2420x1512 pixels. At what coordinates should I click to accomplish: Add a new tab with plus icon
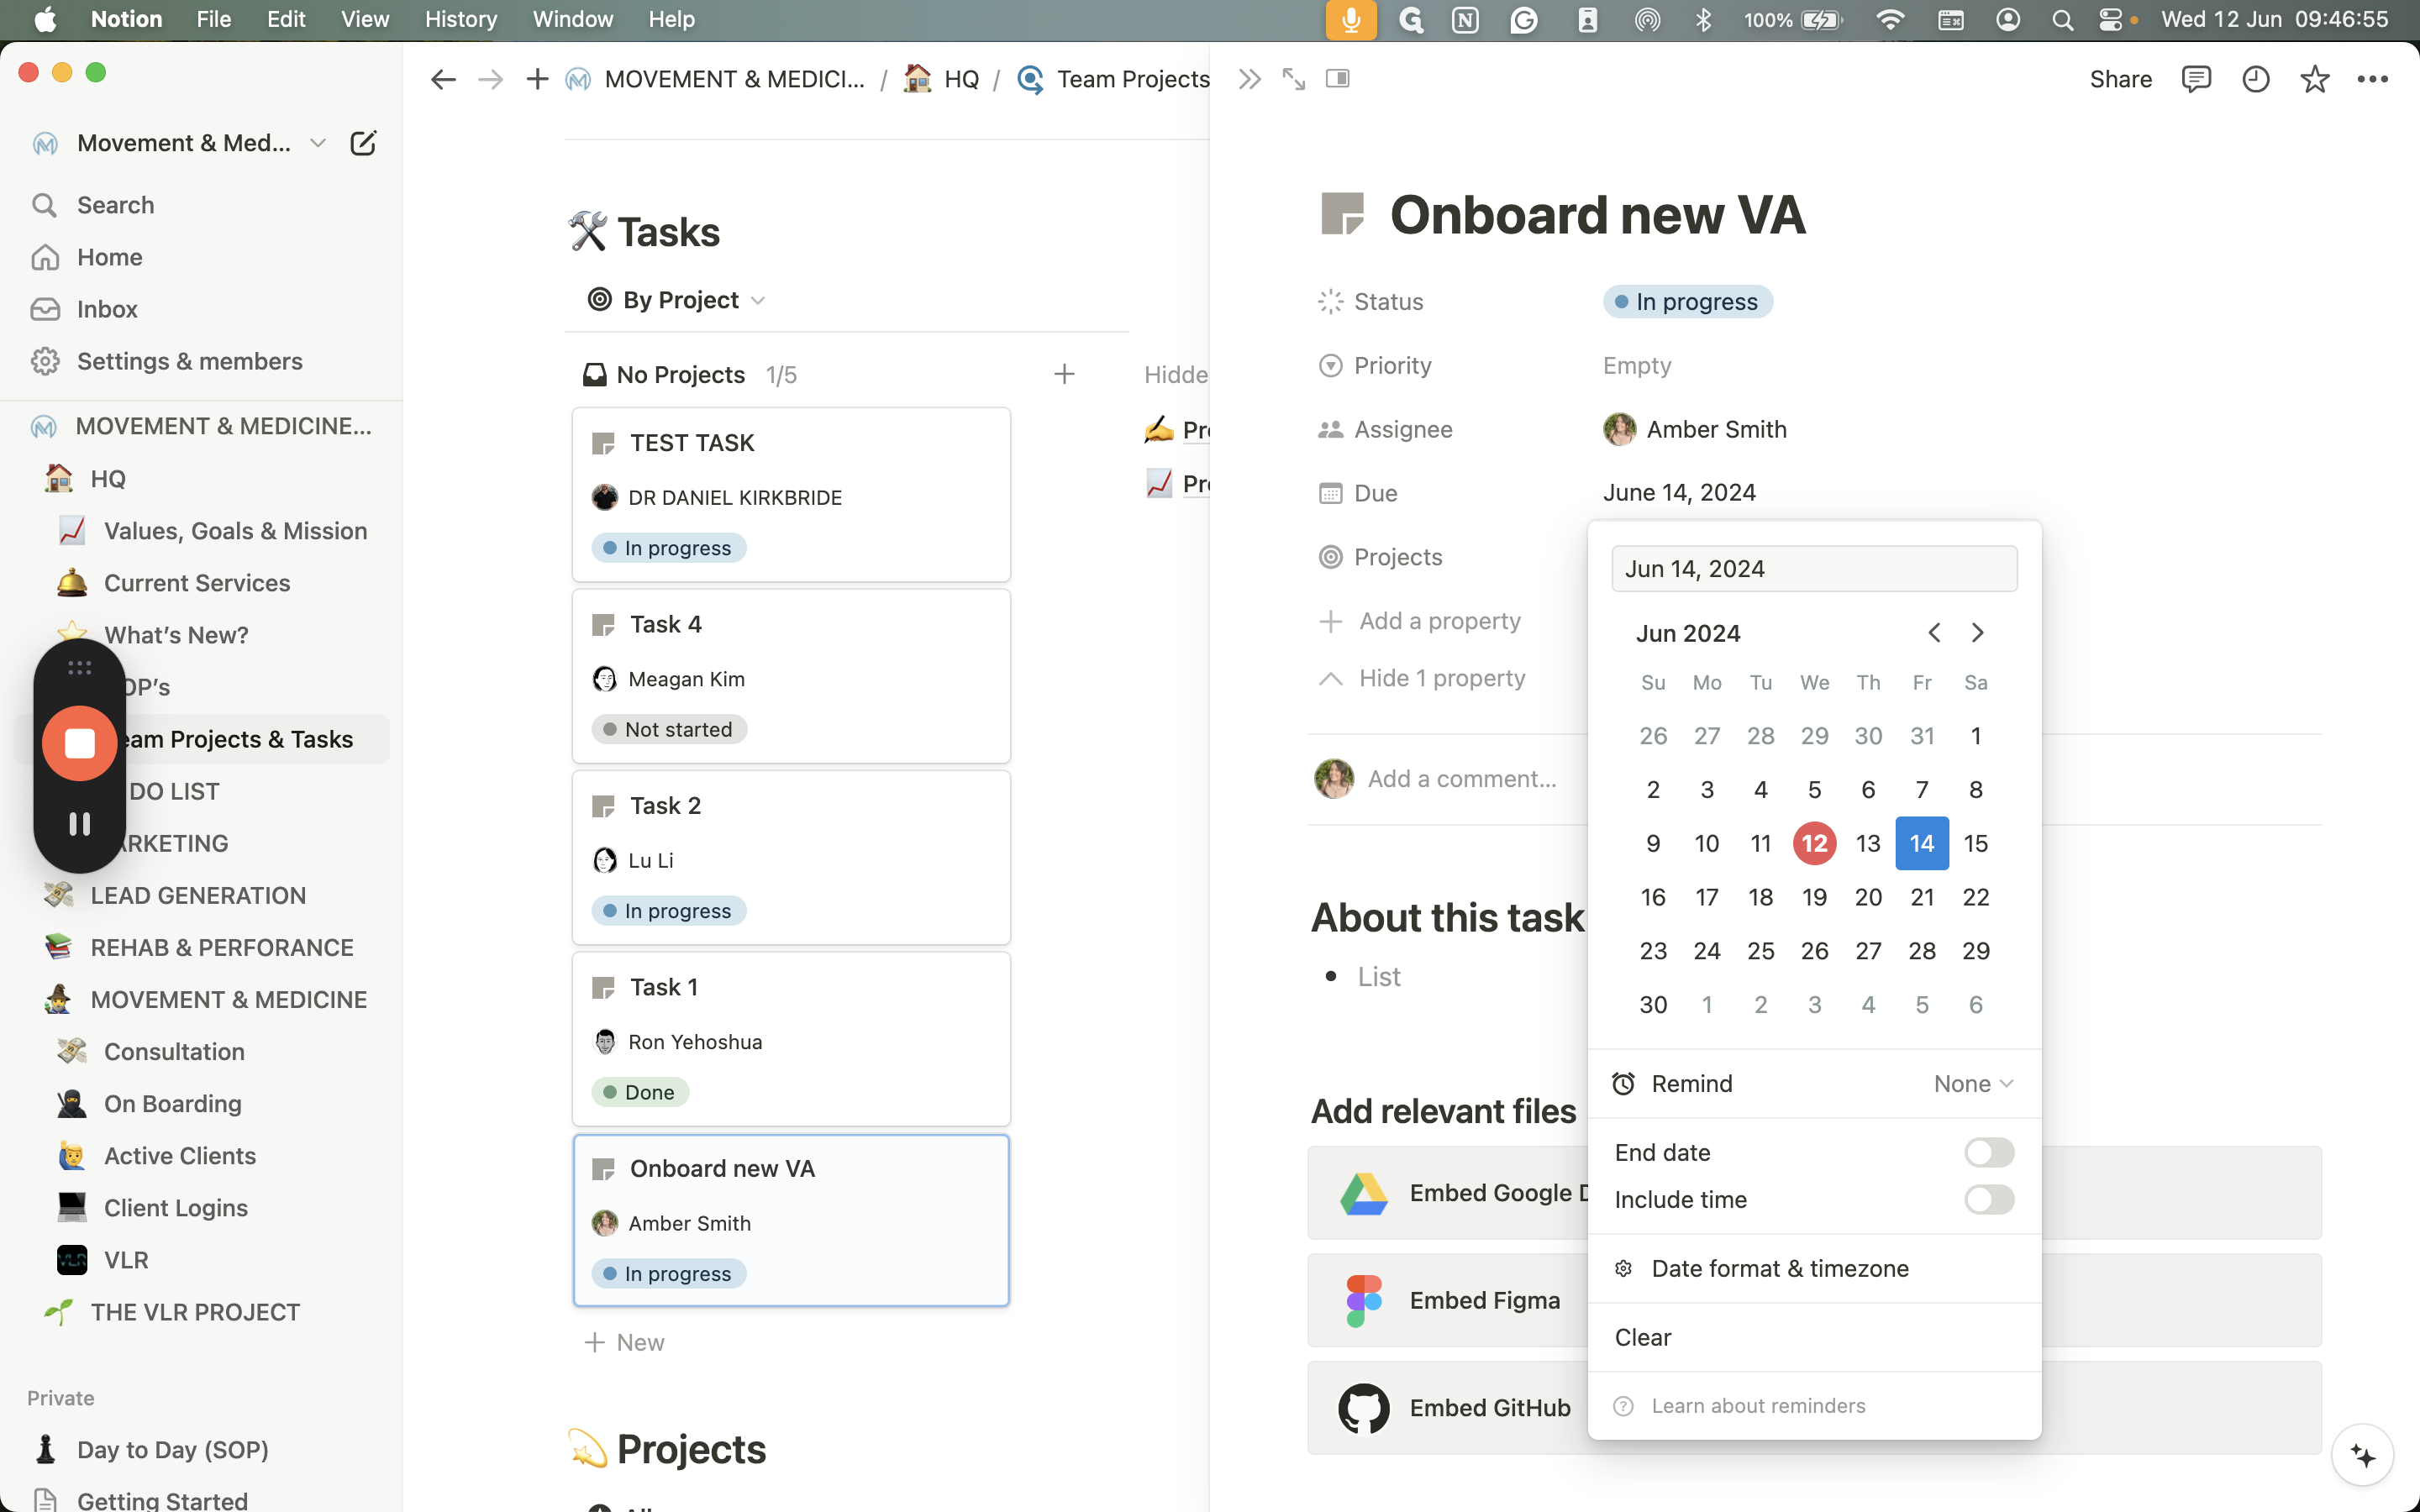[x=537, y=79]
